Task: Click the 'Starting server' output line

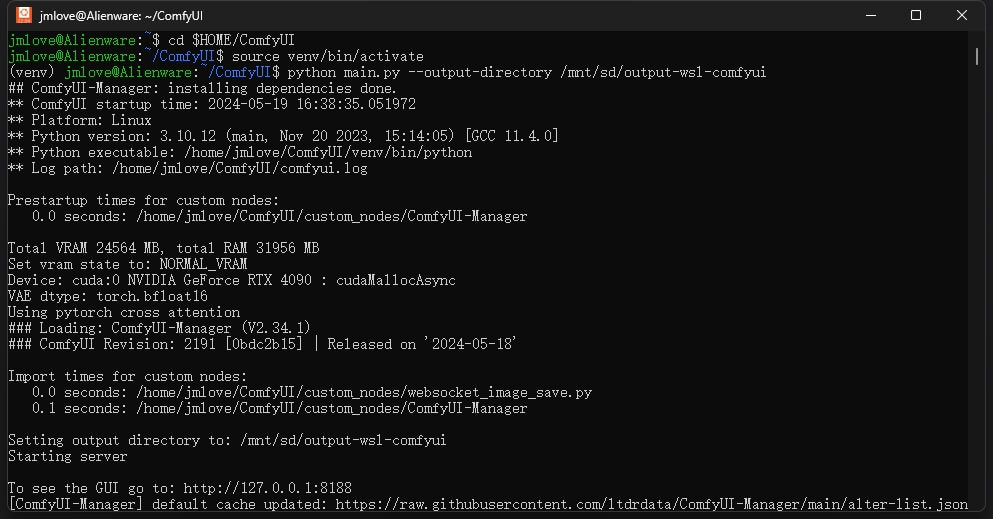Action: coord(67,456)
